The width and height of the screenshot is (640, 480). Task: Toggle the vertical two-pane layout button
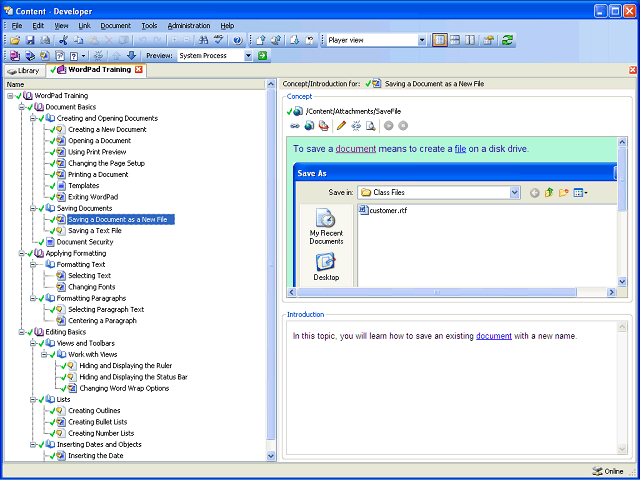pos(470,40)
